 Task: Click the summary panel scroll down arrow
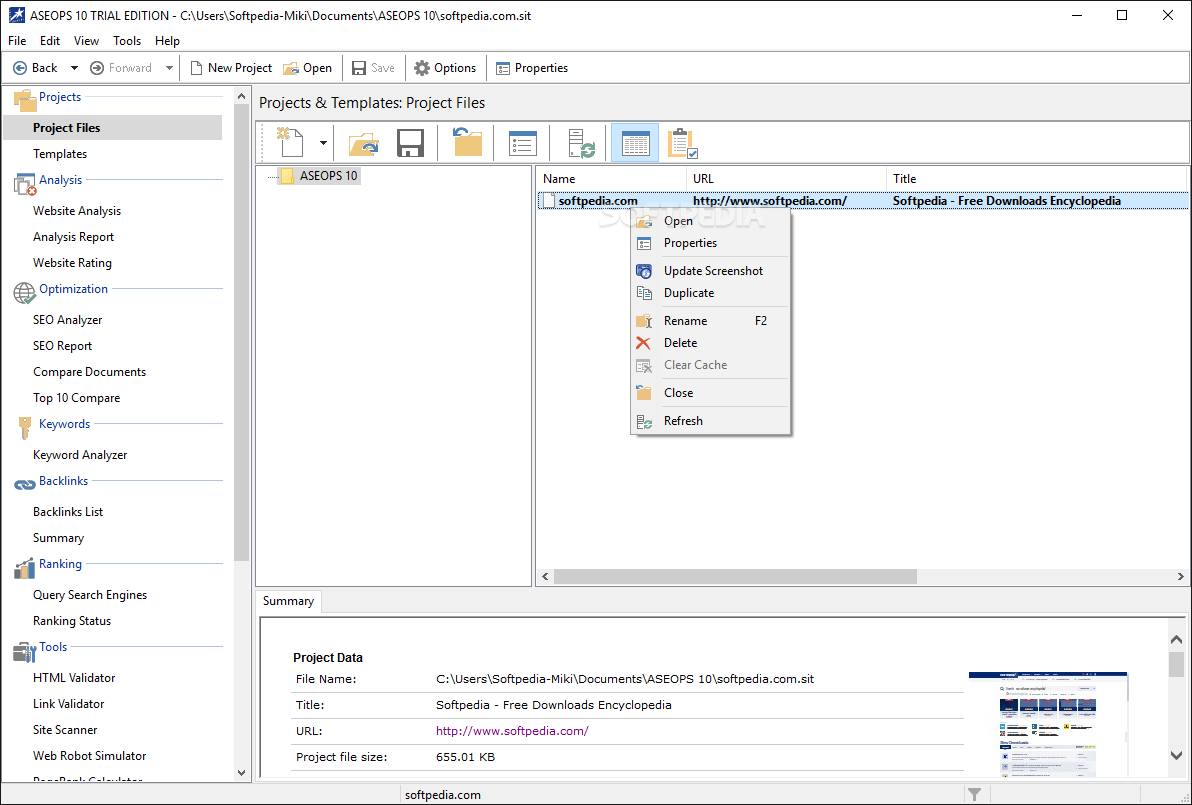click(x=1176, y=756)
